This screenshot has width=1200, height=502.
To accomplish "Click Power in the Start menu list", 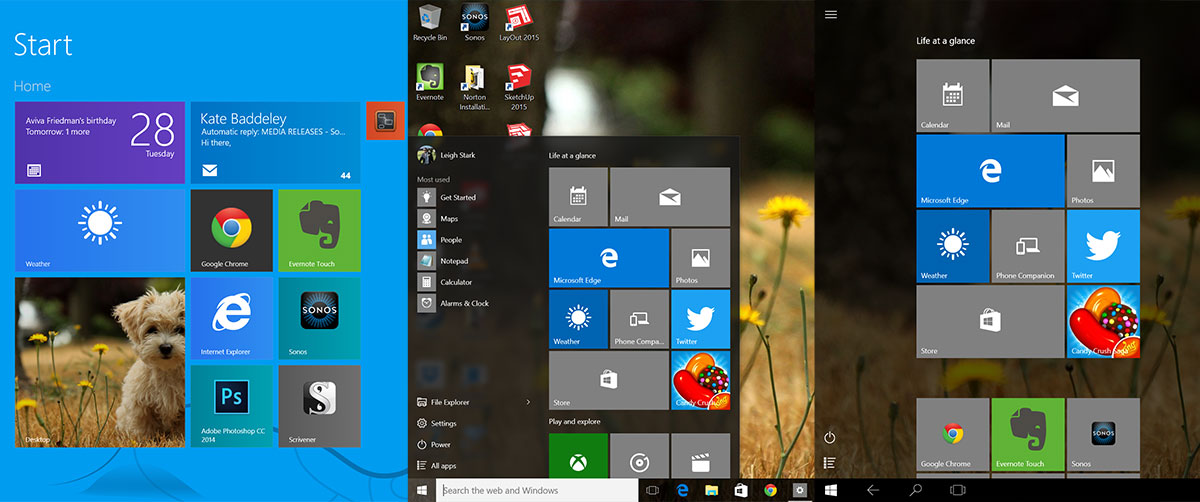I will coord(440,444).
